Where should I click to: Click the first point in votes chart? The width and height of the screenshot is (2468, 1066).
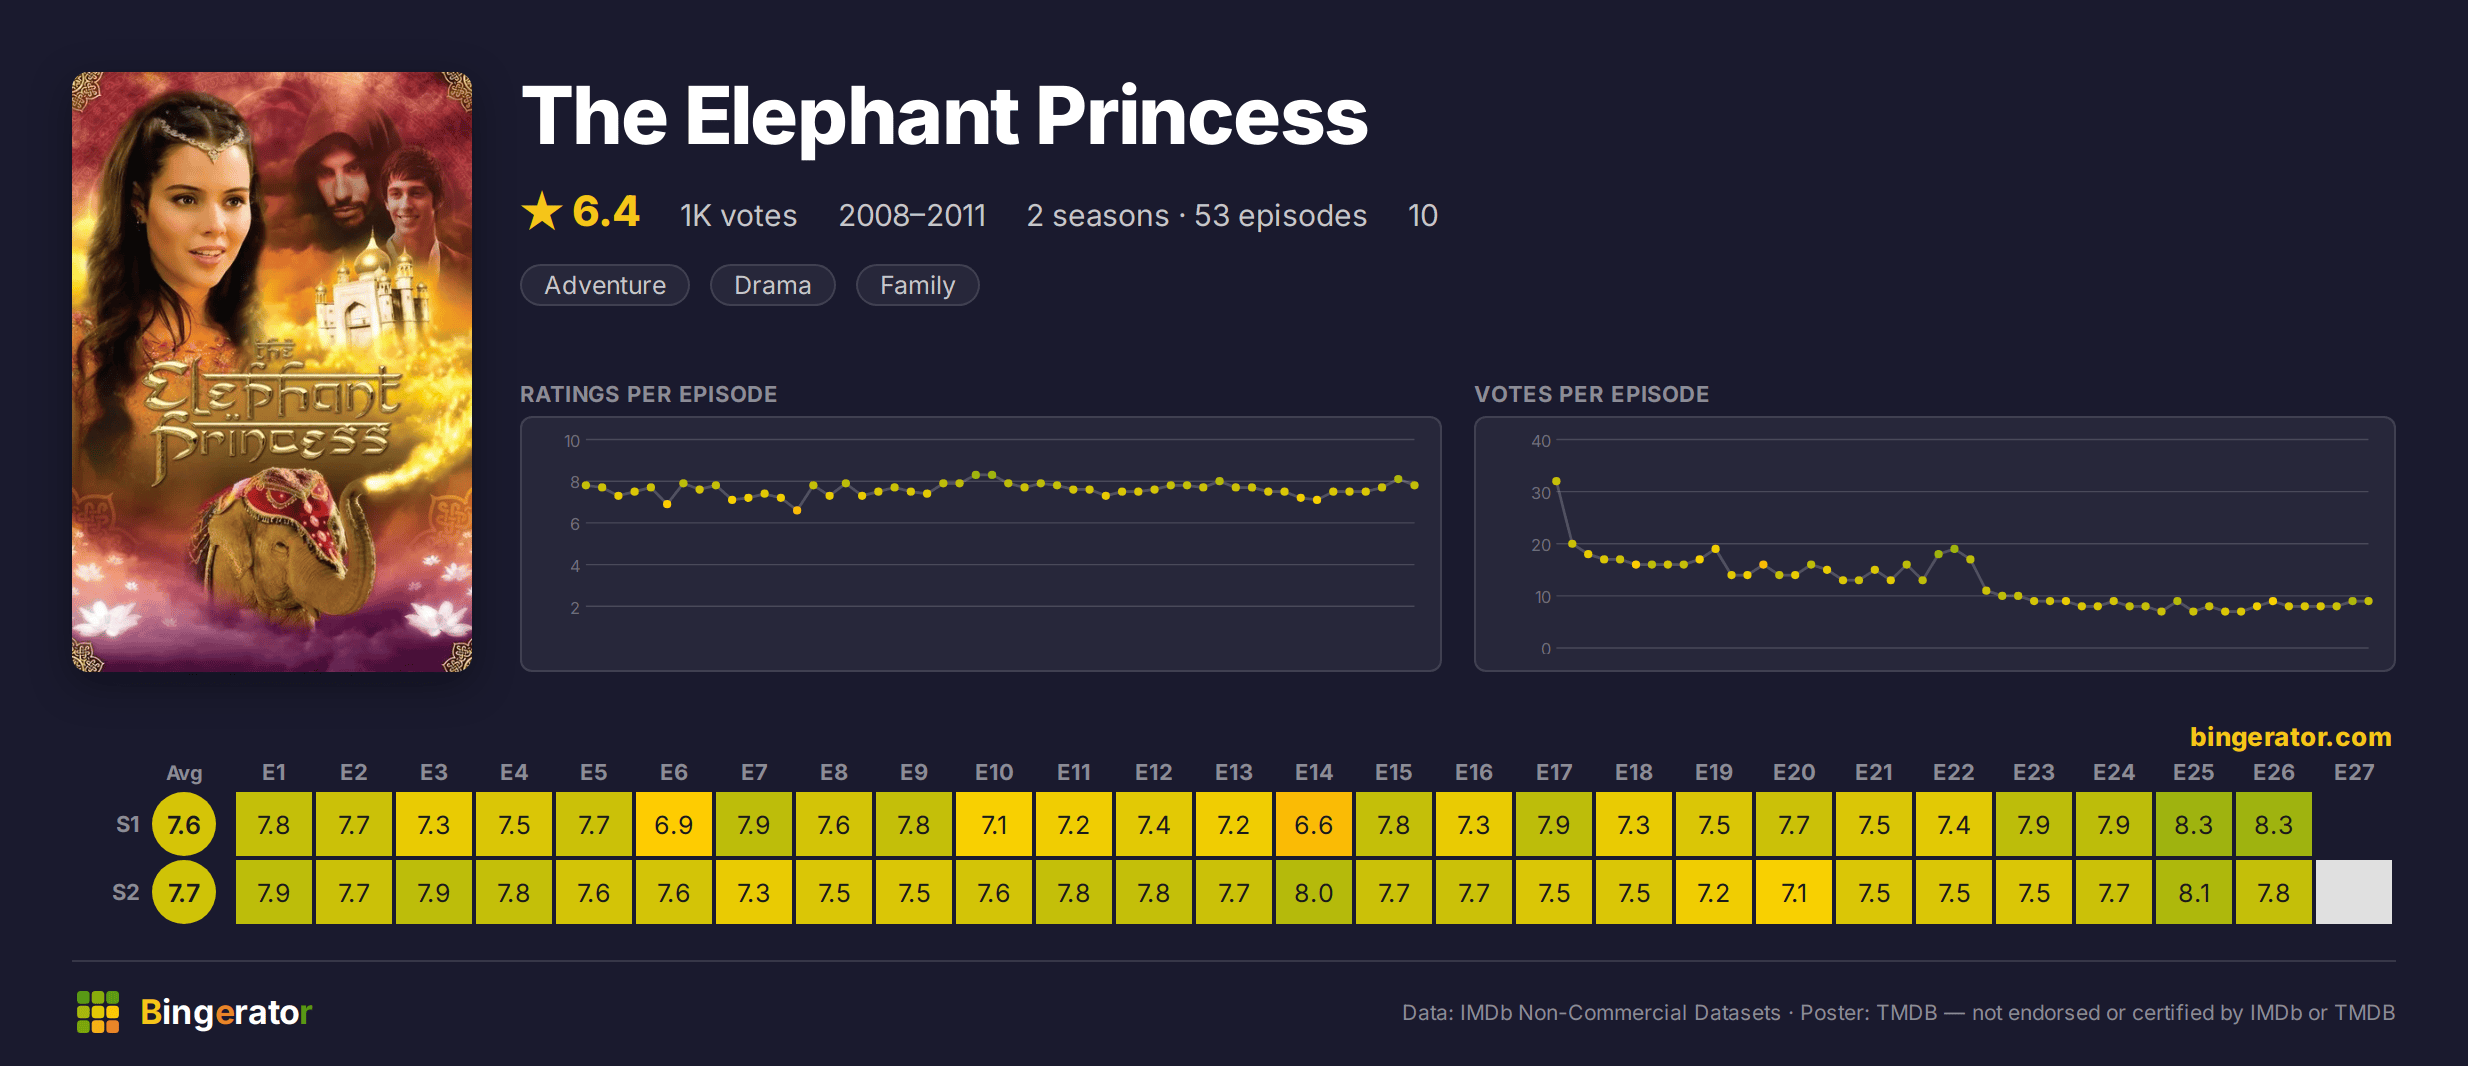click(x=1556, y=482)
